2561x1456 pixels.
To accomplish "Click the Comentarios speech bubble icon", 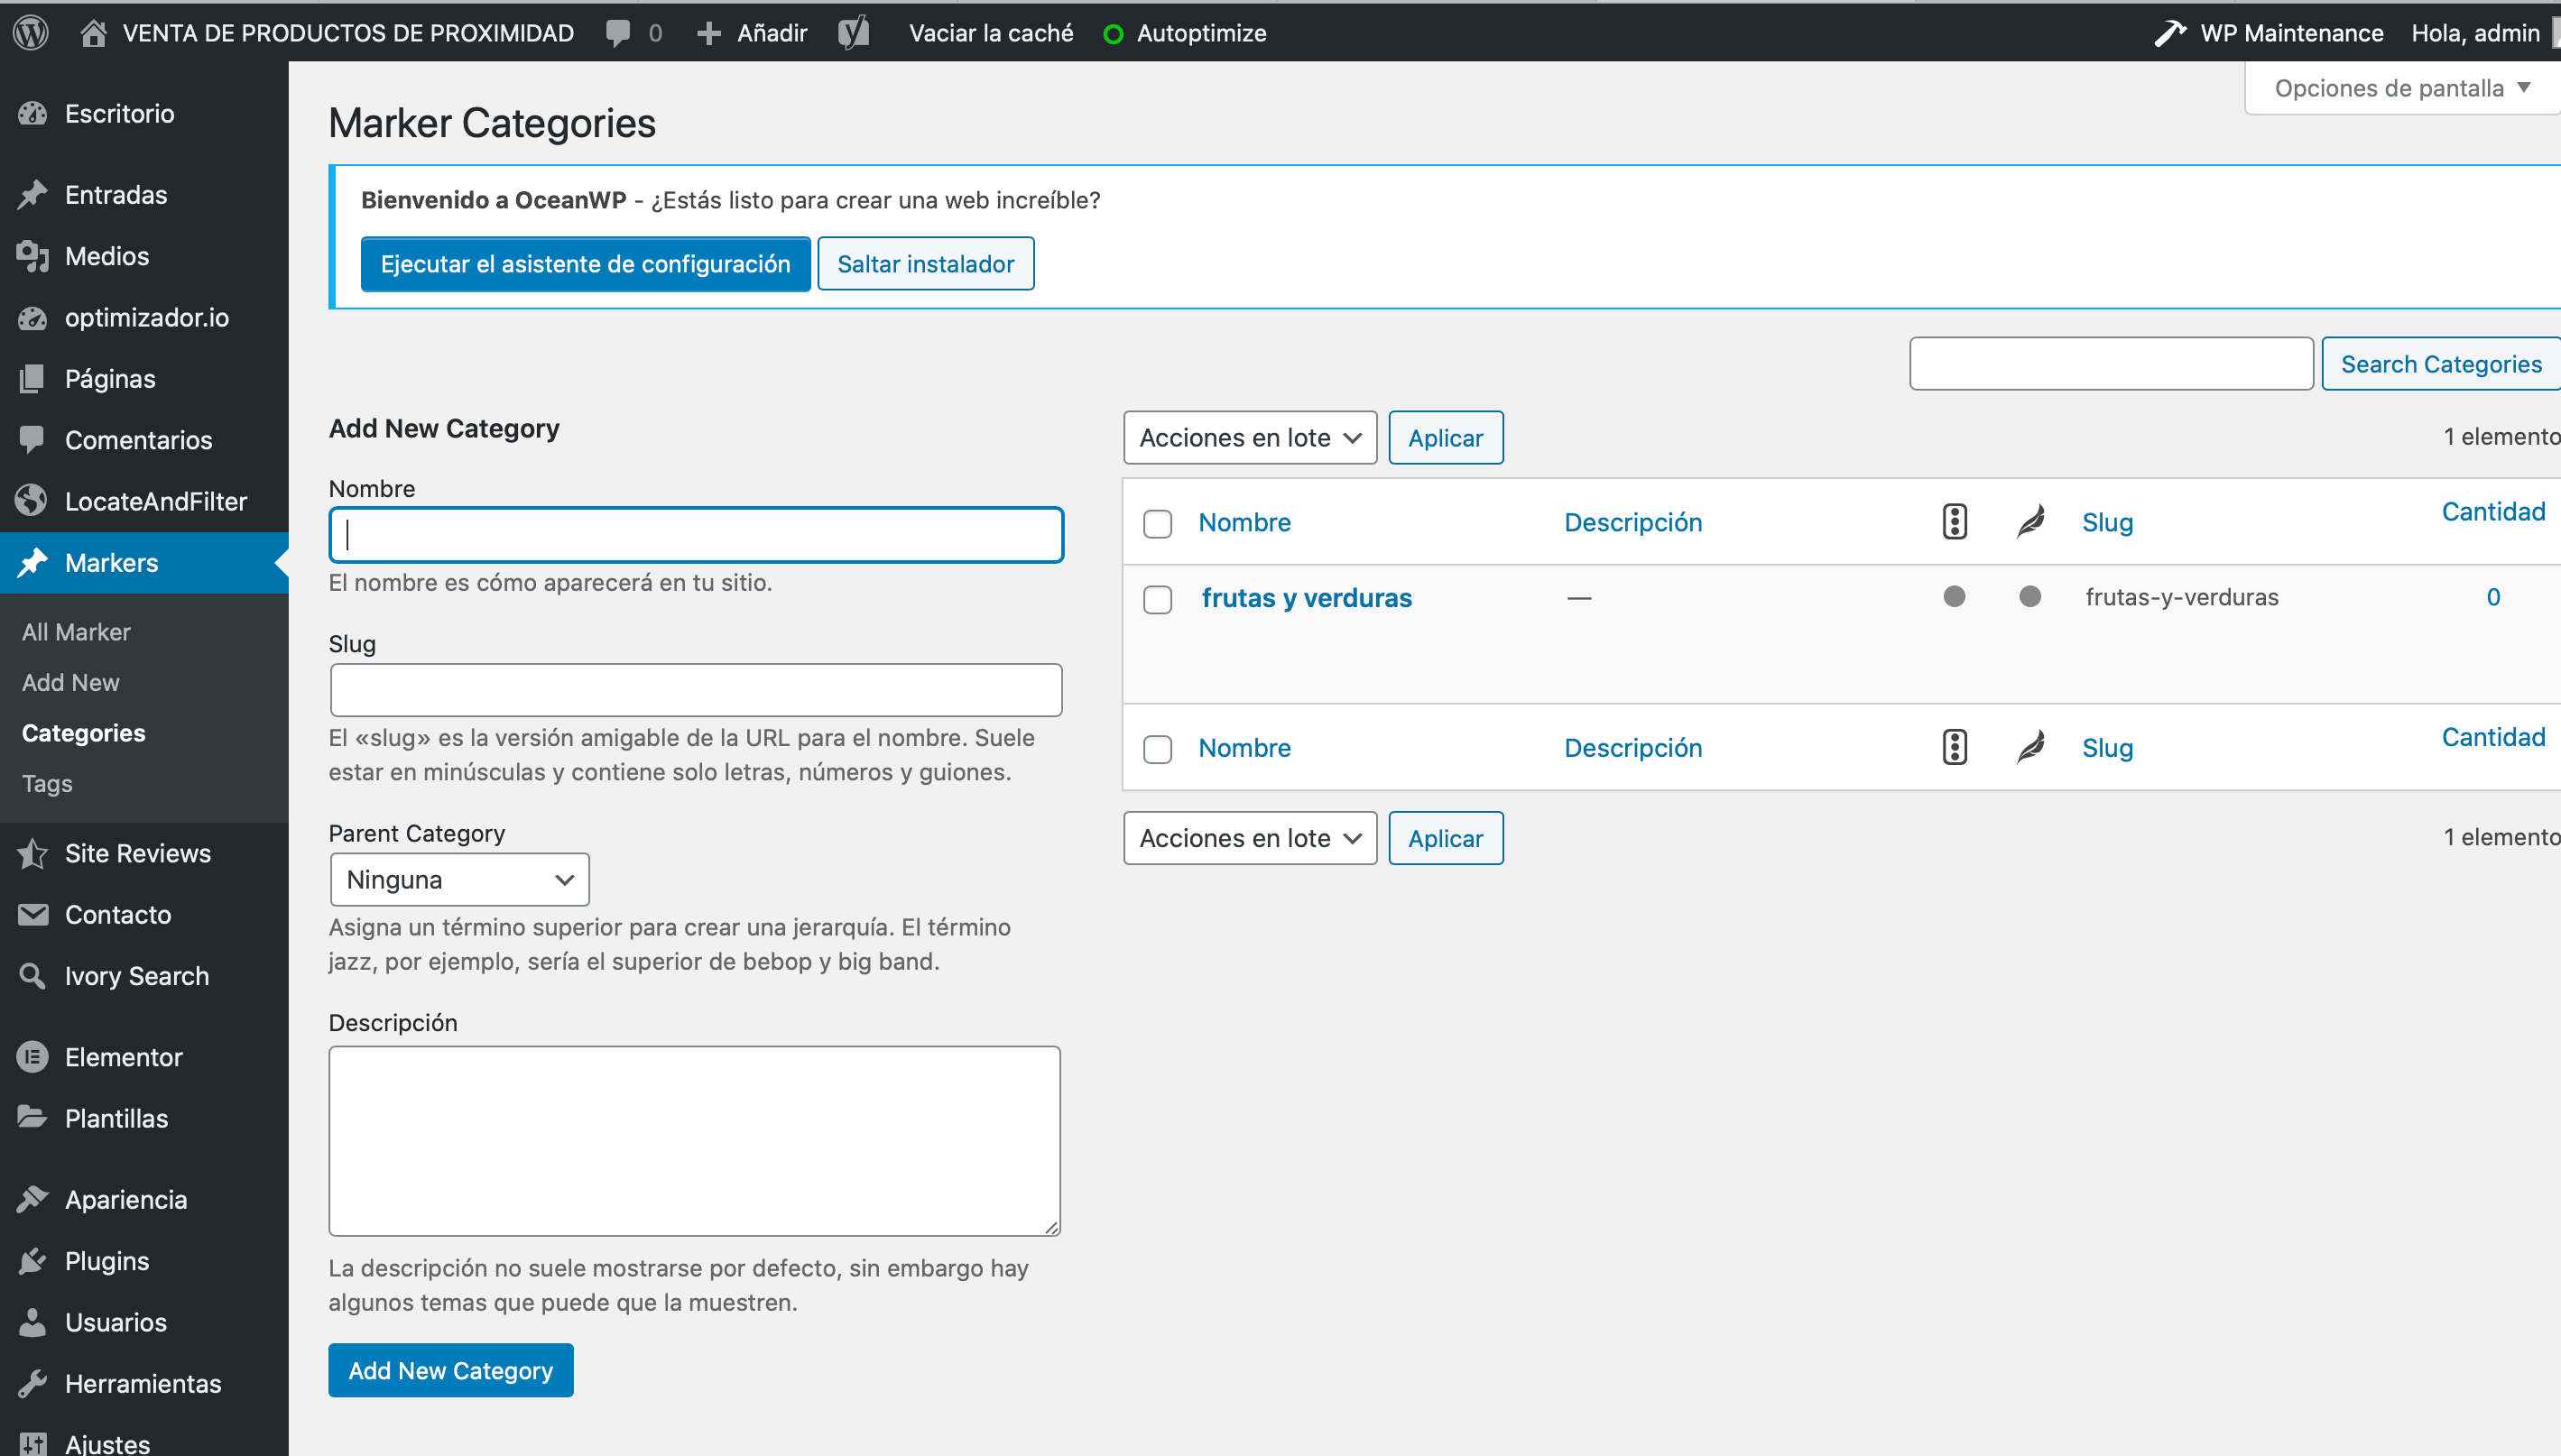I will point(33,440).
